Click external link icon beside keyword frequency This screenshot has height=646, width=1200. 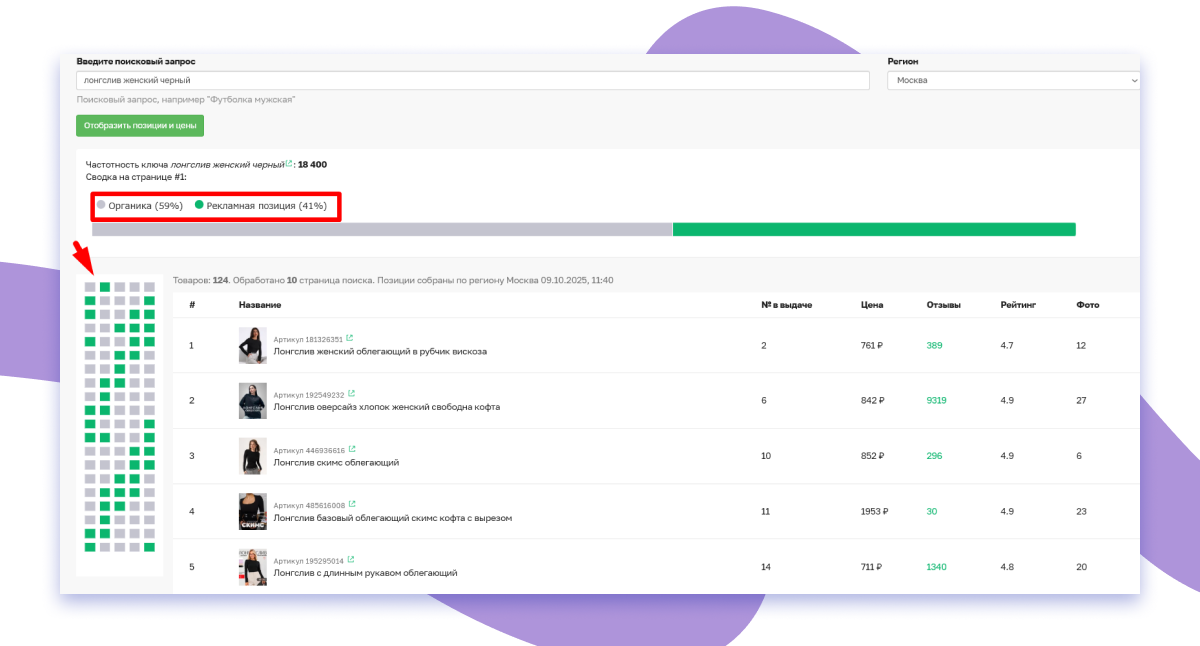pos(289,163)
